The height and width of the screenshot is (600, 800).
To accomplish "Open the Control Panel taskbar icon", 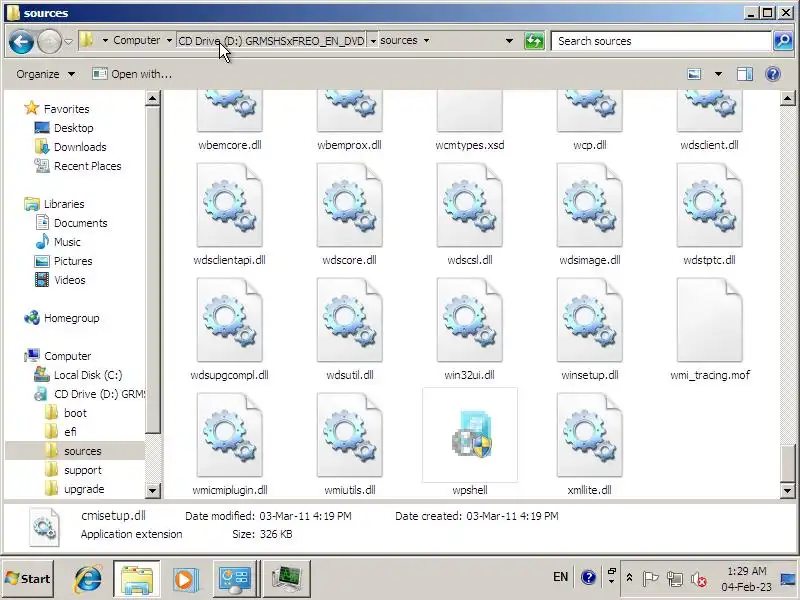I will tap(234, 579).
